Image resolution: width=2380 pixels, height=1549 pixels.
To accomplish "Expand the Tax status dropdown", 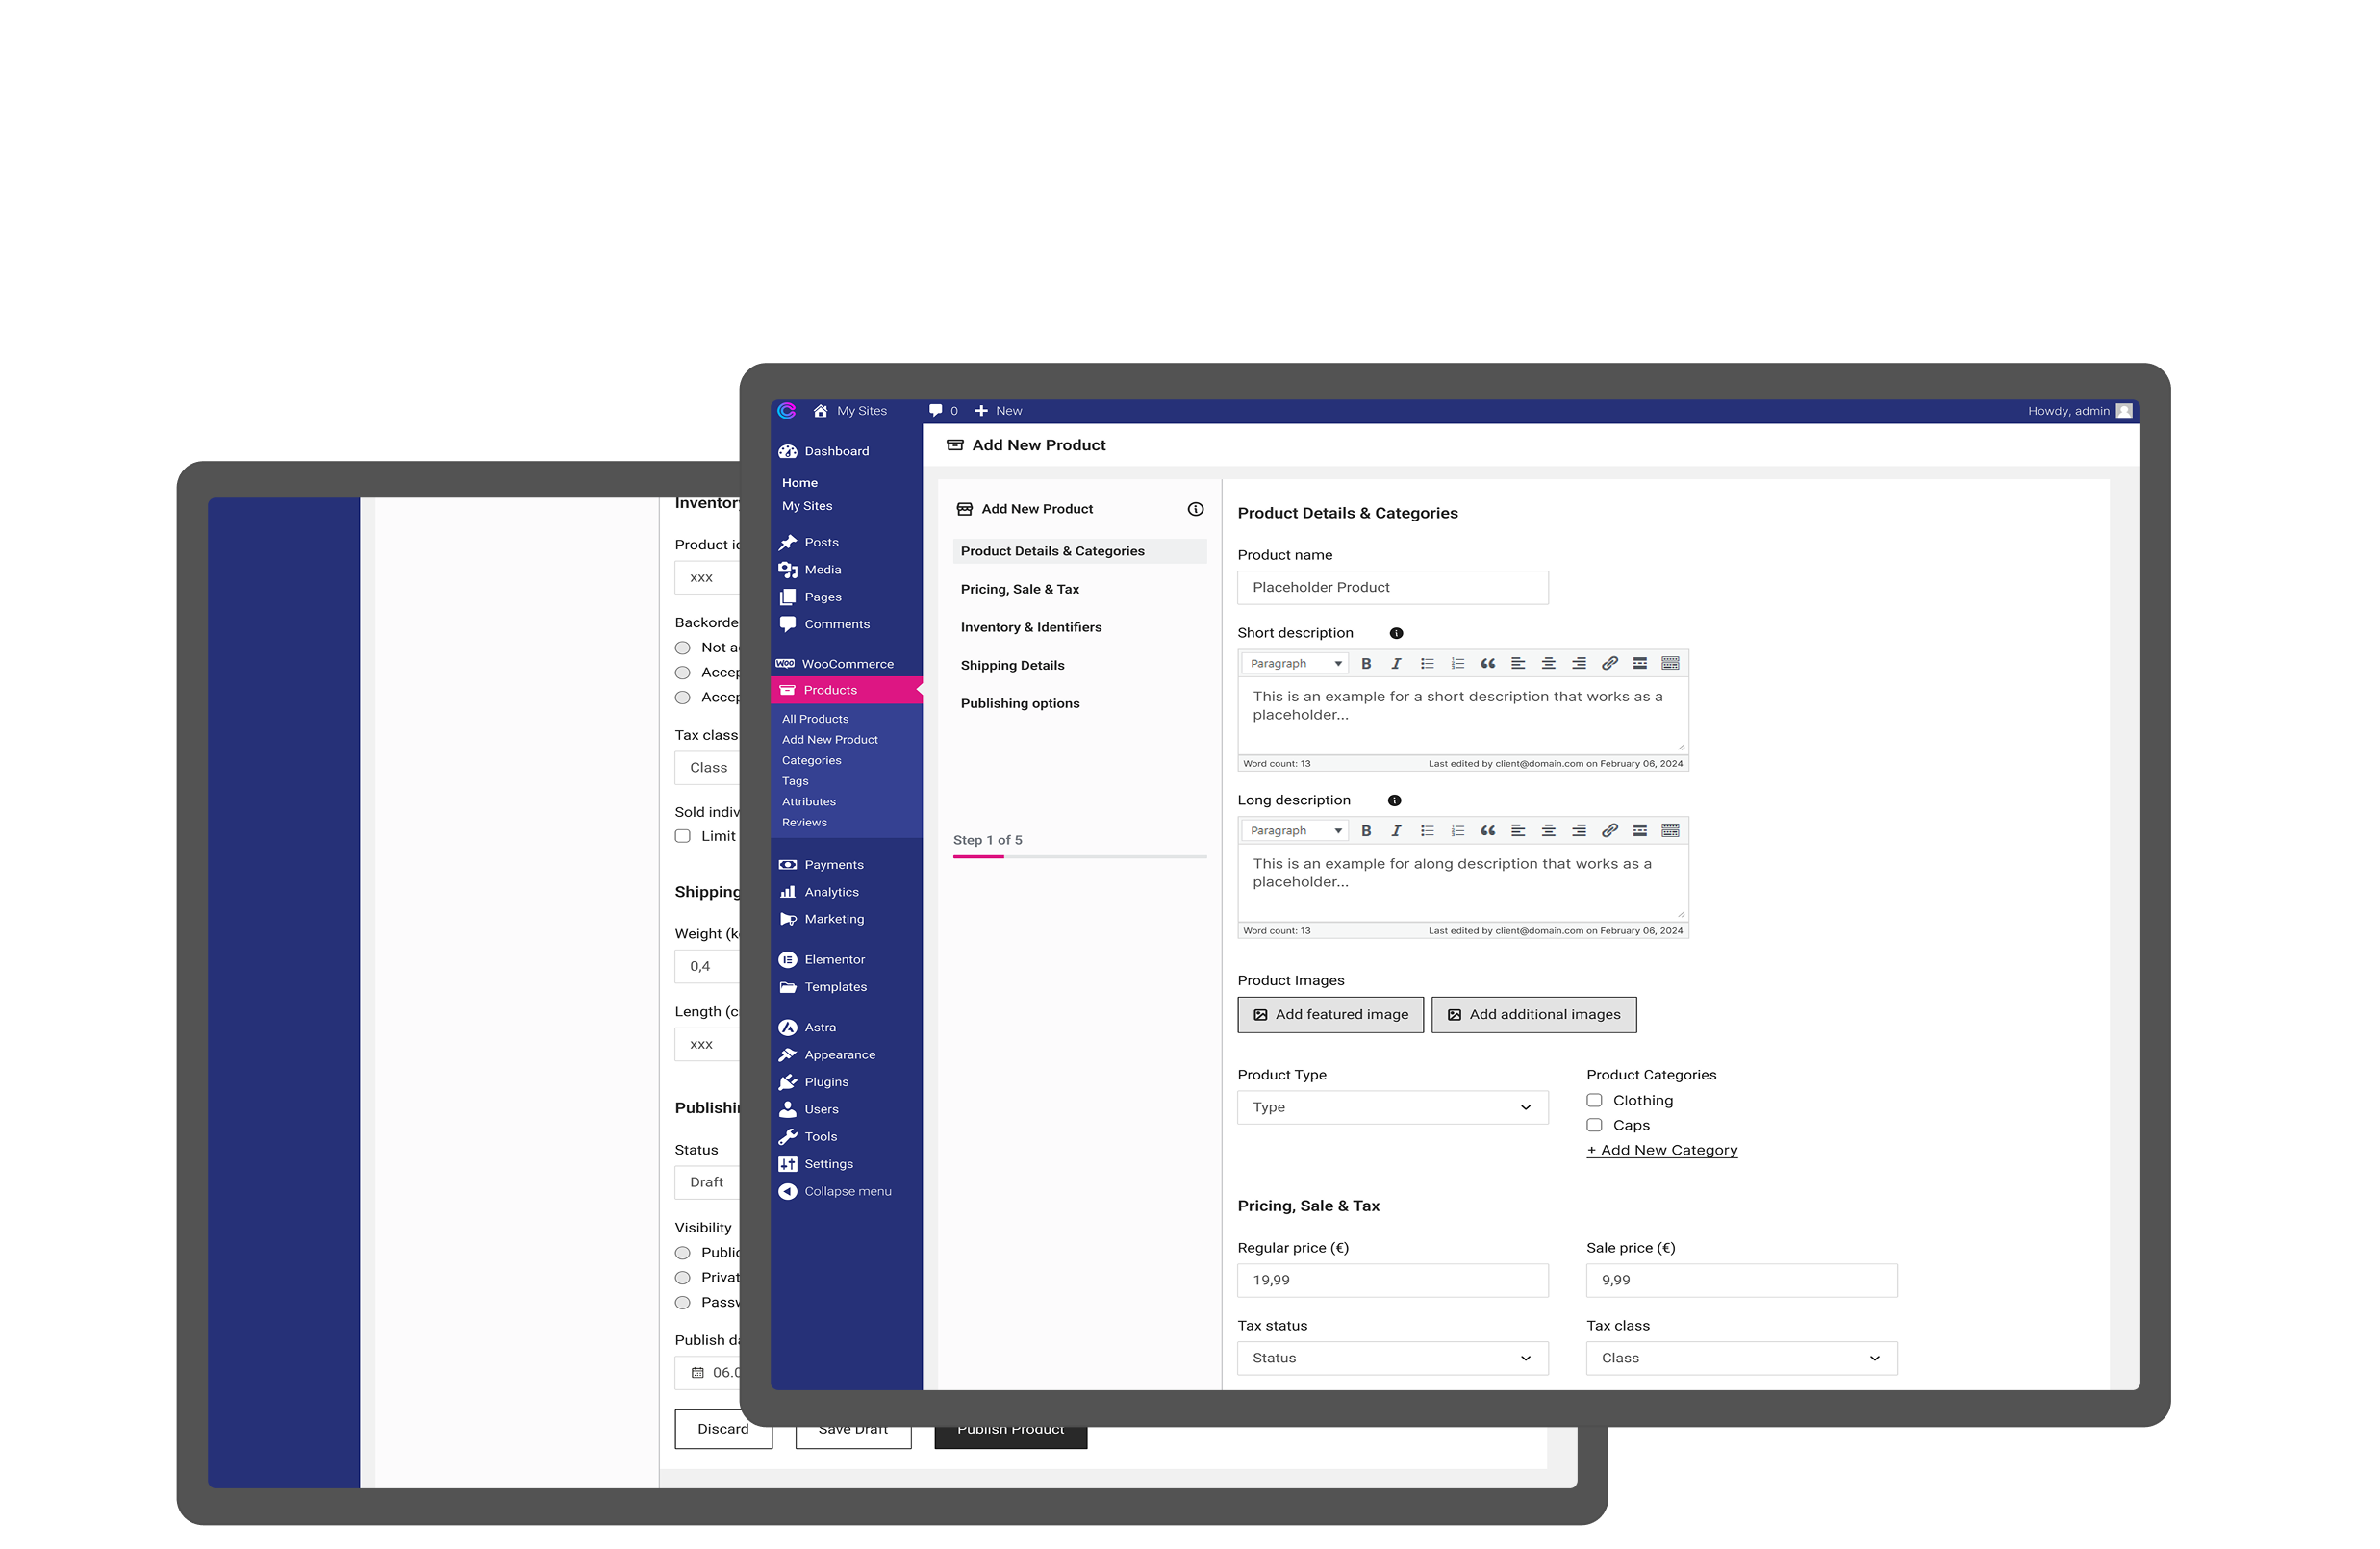I will point(1392,1358).
